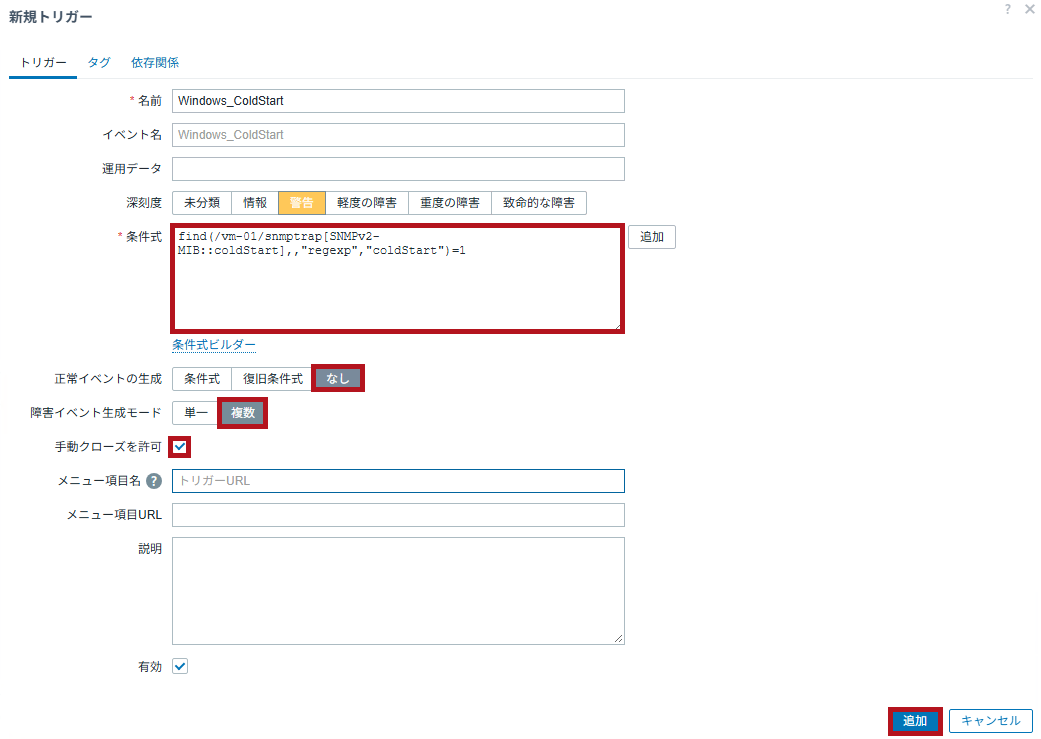Edit the 名前 field Windows_ColdStart

click(398, 101)
